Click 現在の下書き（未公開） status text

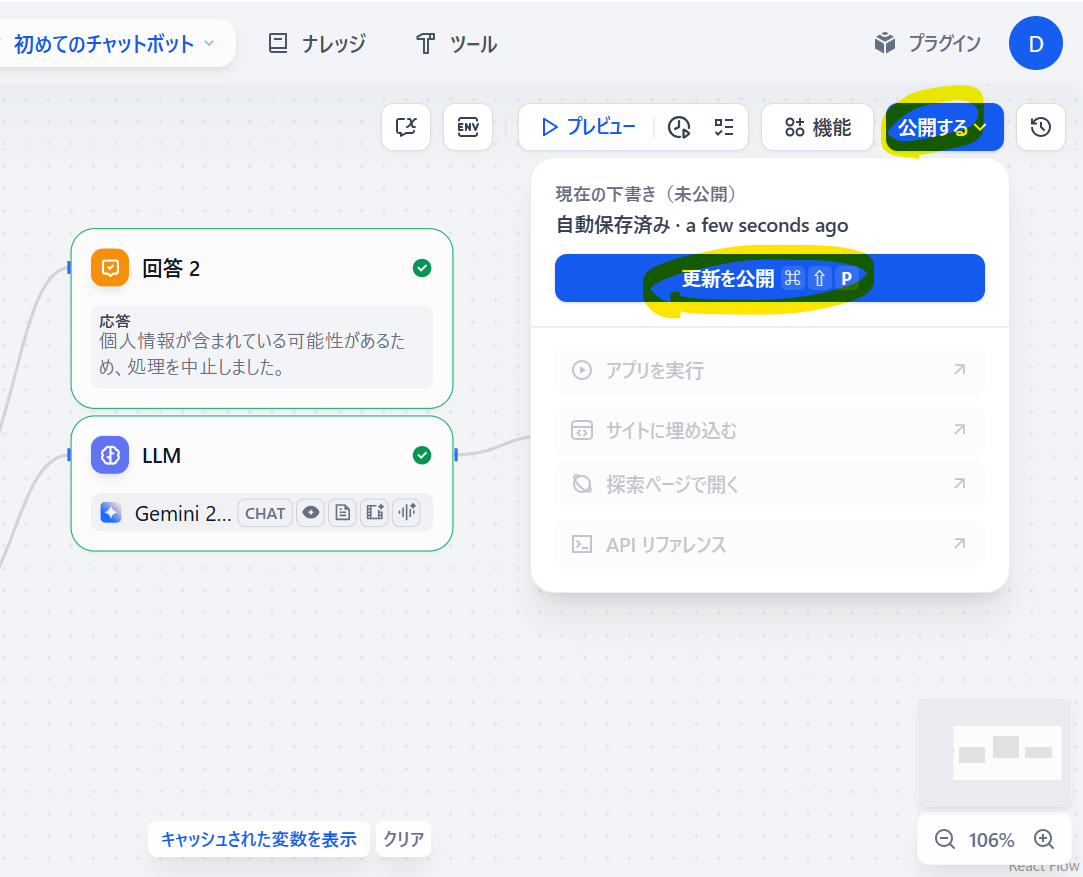click(646, 194)
